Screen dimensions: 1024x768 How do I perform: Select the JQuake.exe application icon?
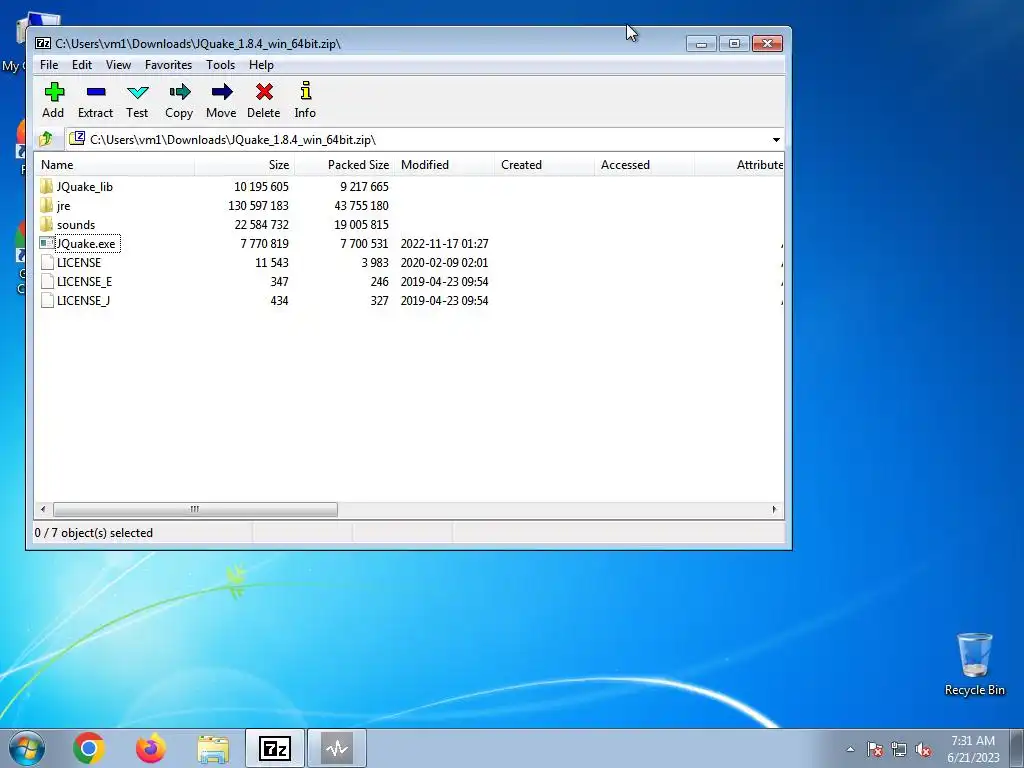point(46,243)
